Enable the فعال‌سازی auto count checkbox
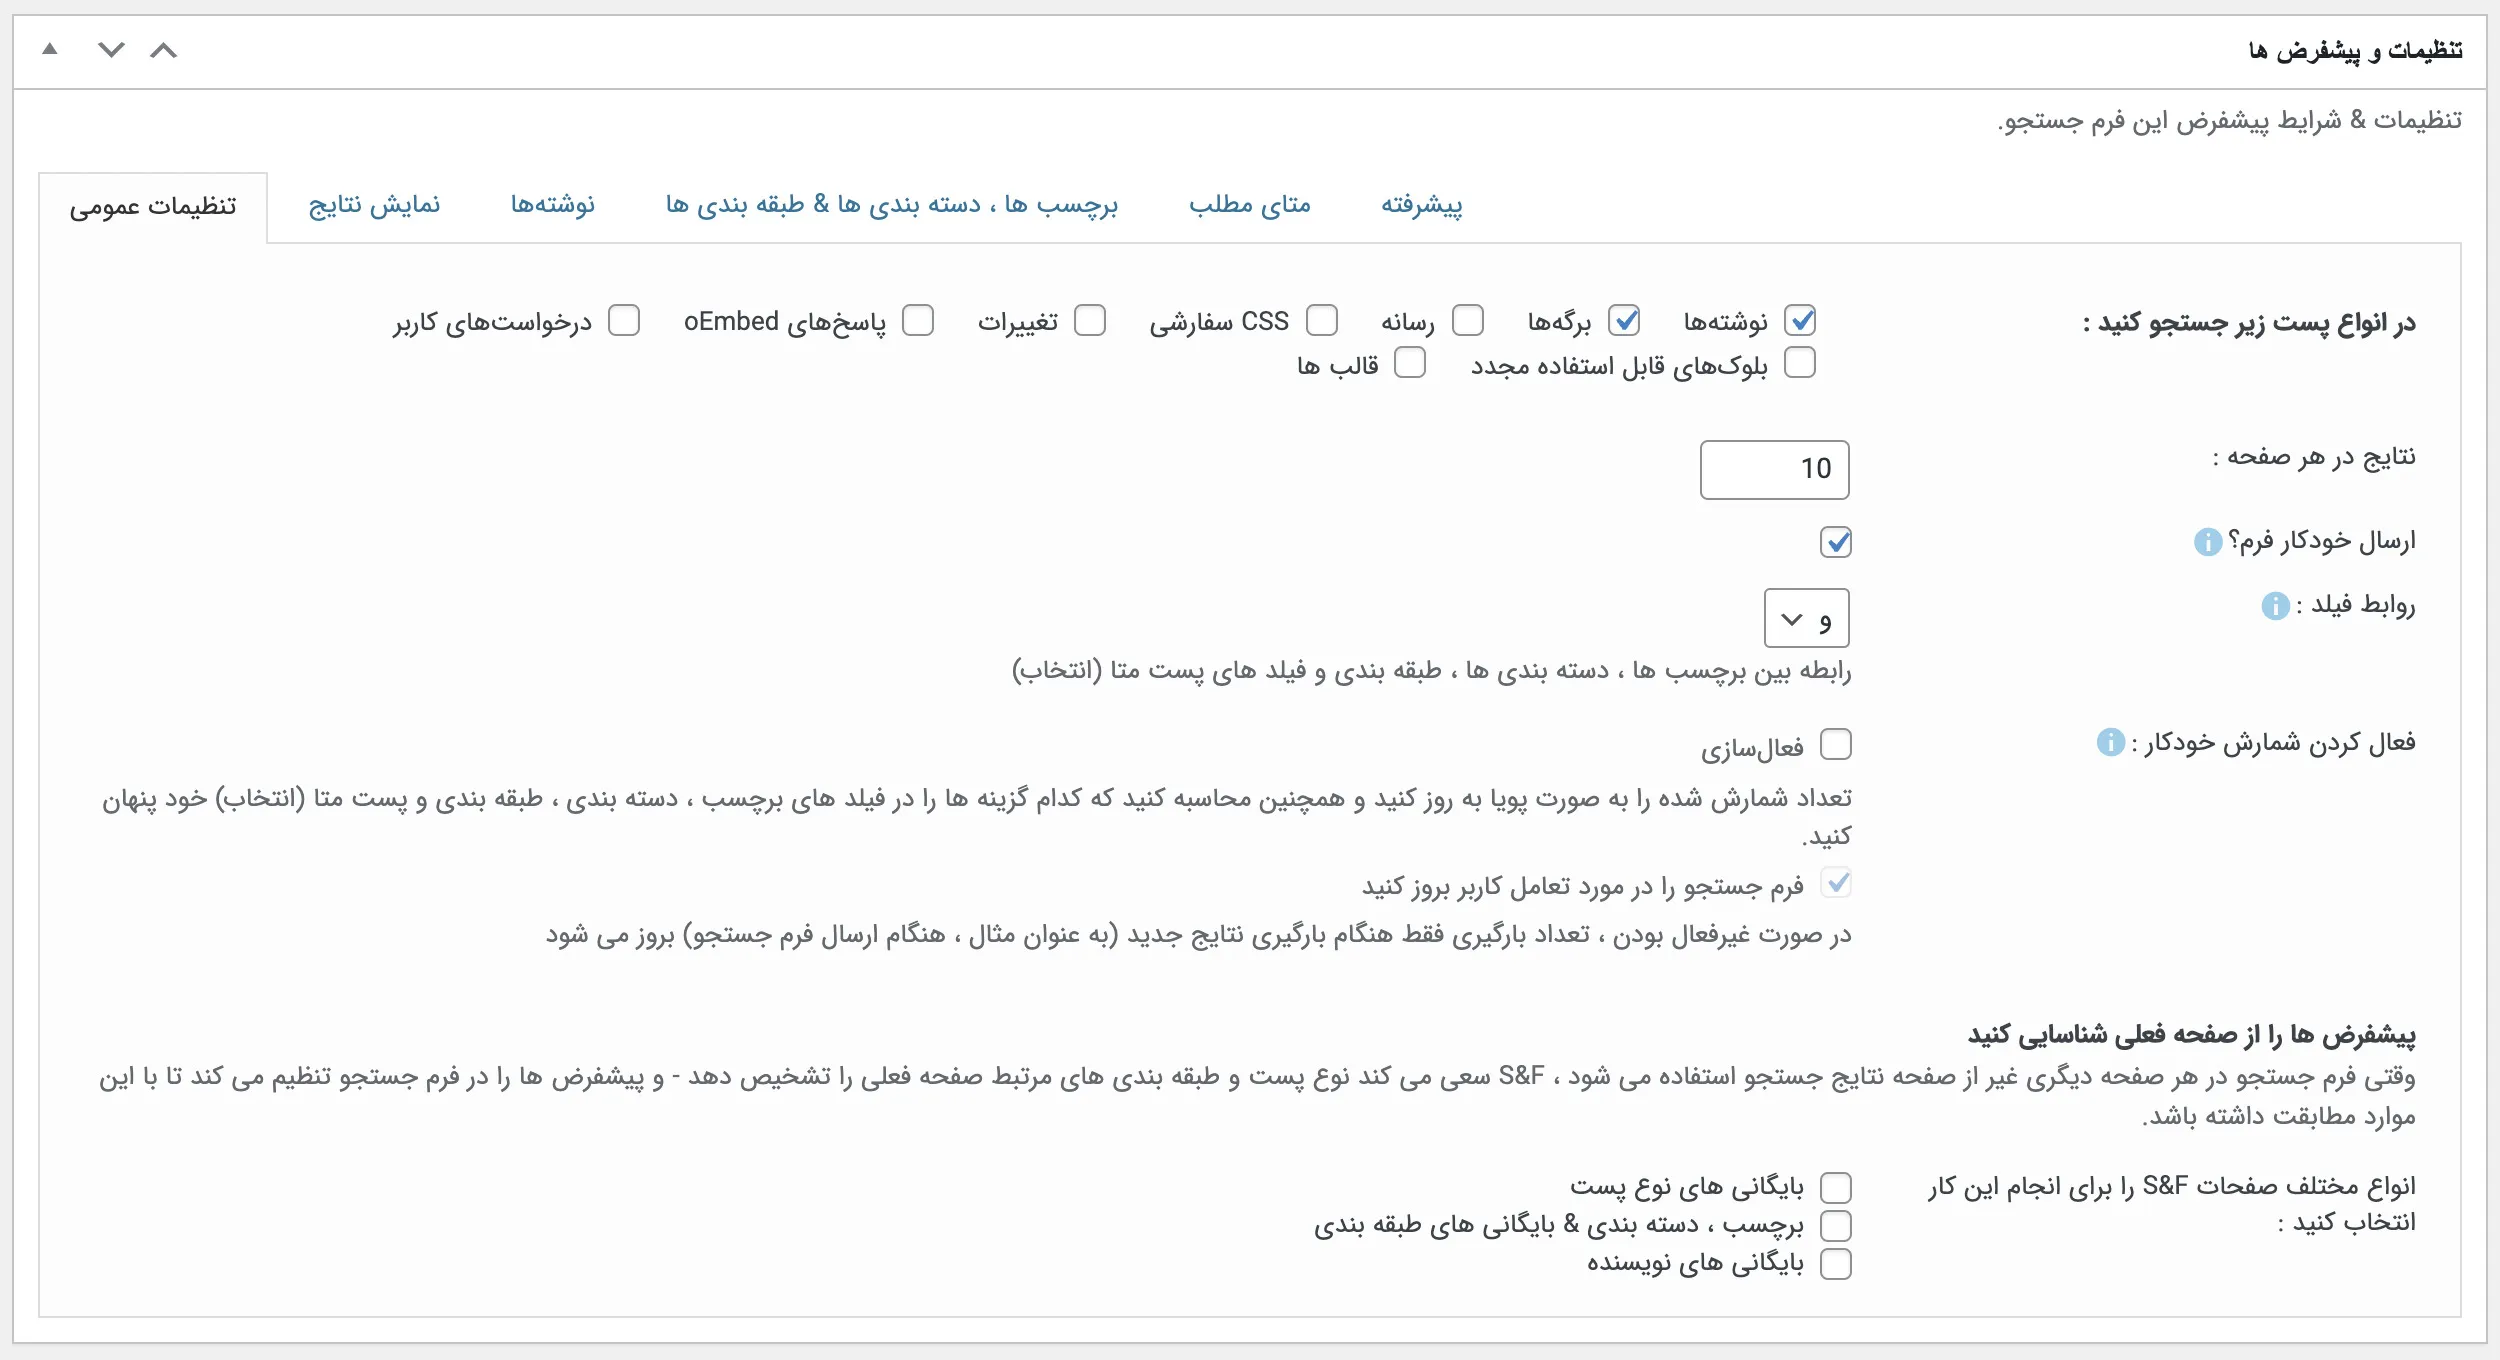Viewport: 2500px width, 1360px height. (x=1836, y=745)
